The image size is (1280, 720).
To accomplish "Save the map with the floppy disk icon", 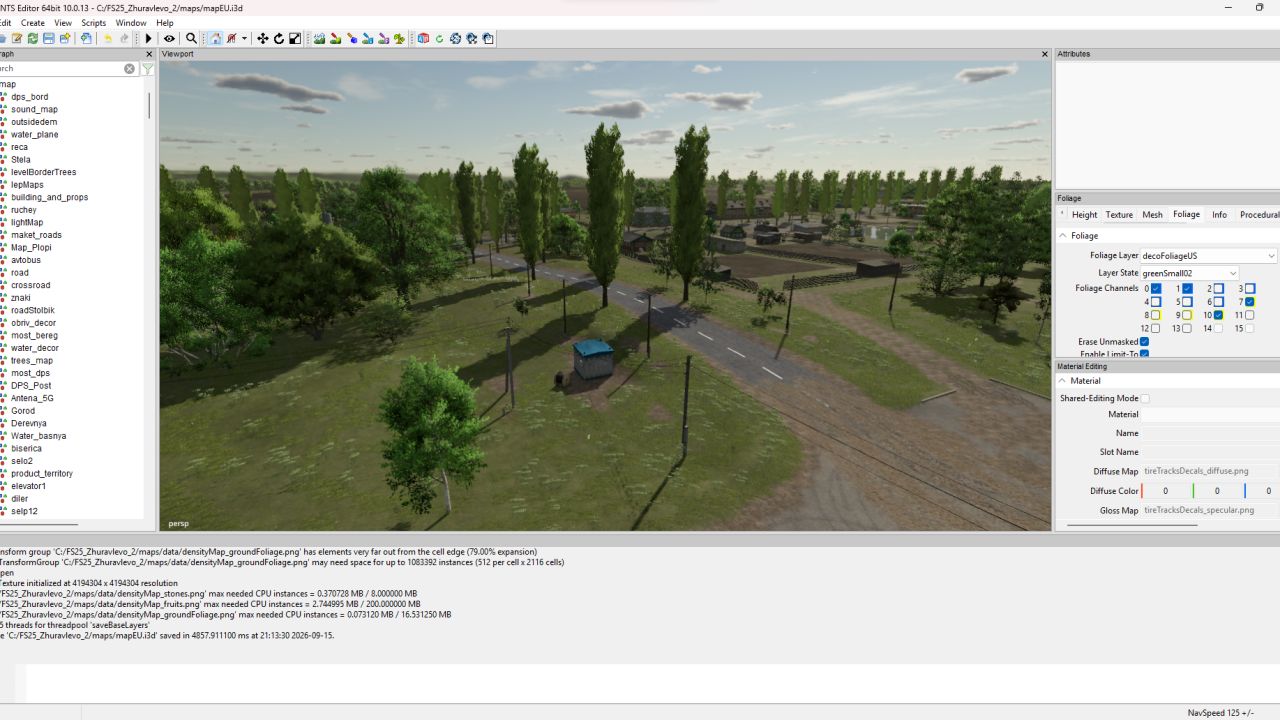I will [x=49, y=39].
